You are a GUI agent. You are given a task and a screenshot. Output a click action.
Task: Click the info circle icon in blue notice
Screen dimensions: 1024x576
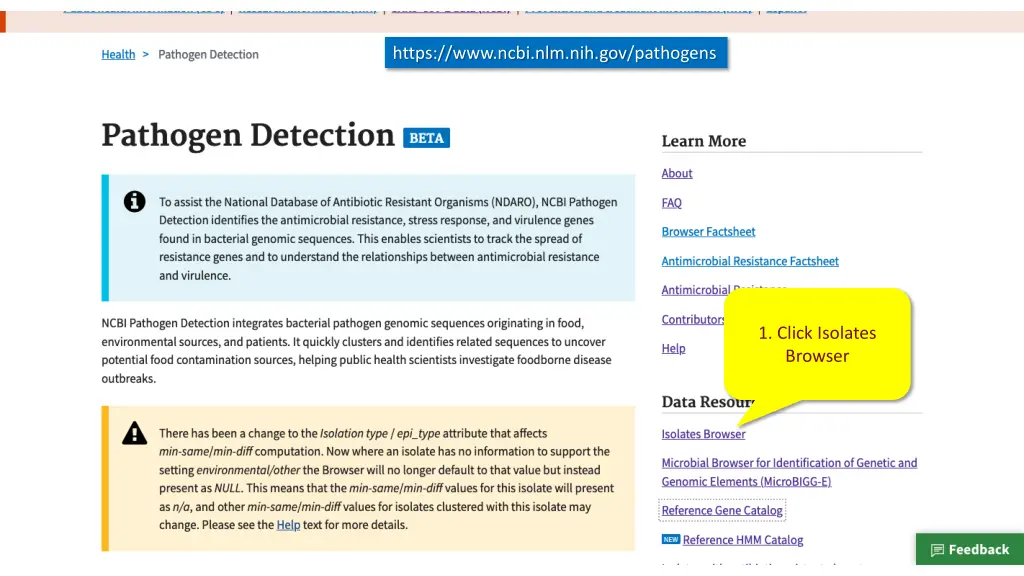pyautogui.click(x=135, y=201)
